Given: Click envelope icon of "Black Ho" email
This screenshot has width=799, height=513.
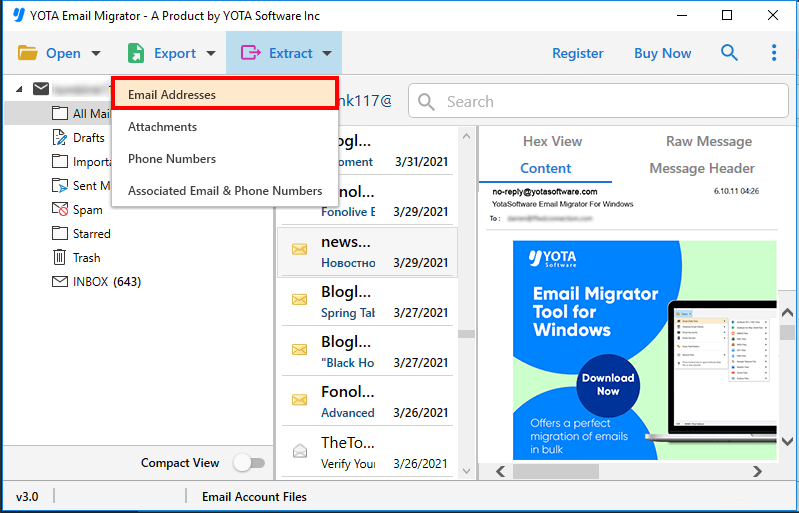Looking at the screenshot, I should [x=300, y=349].
